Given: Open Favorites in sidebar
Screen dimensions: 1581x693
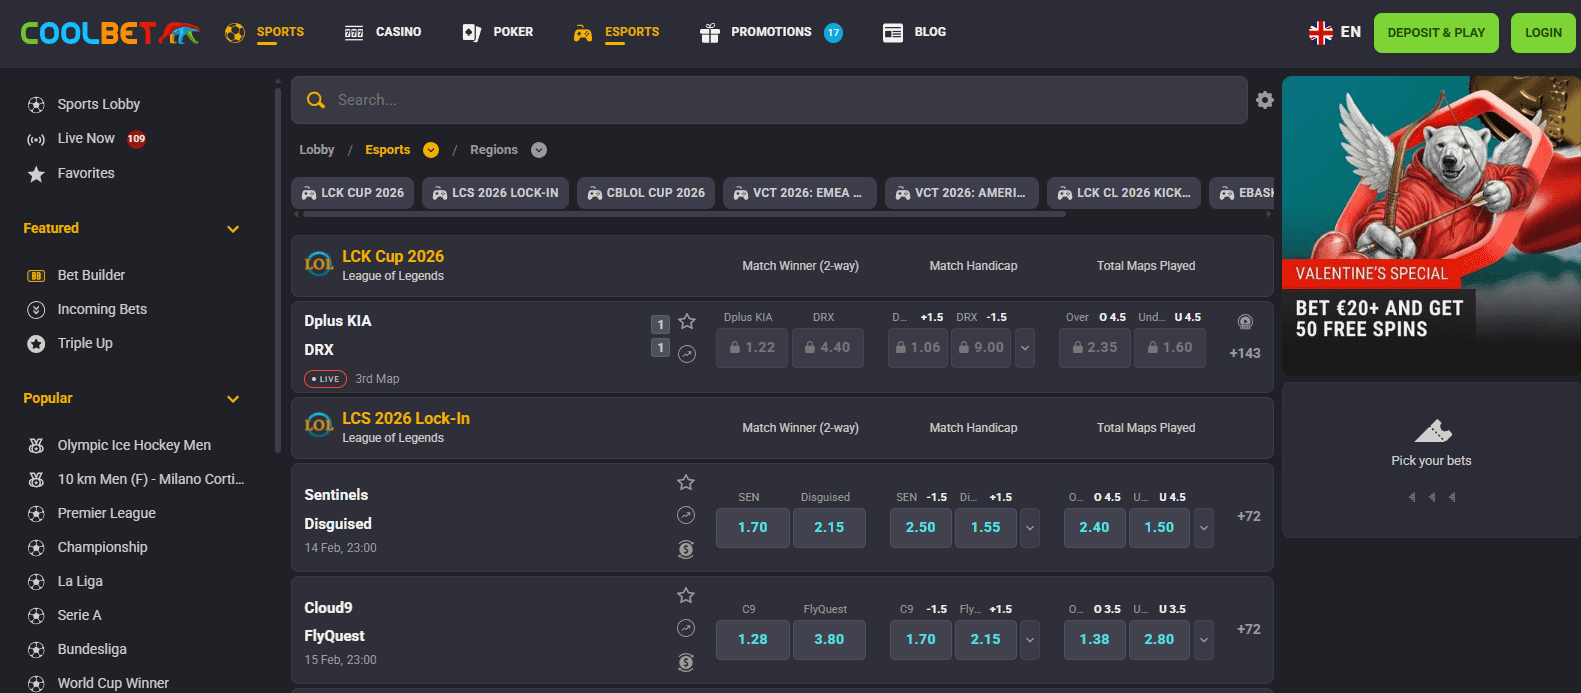Looking at the screenshot, I should pos(71,173).
